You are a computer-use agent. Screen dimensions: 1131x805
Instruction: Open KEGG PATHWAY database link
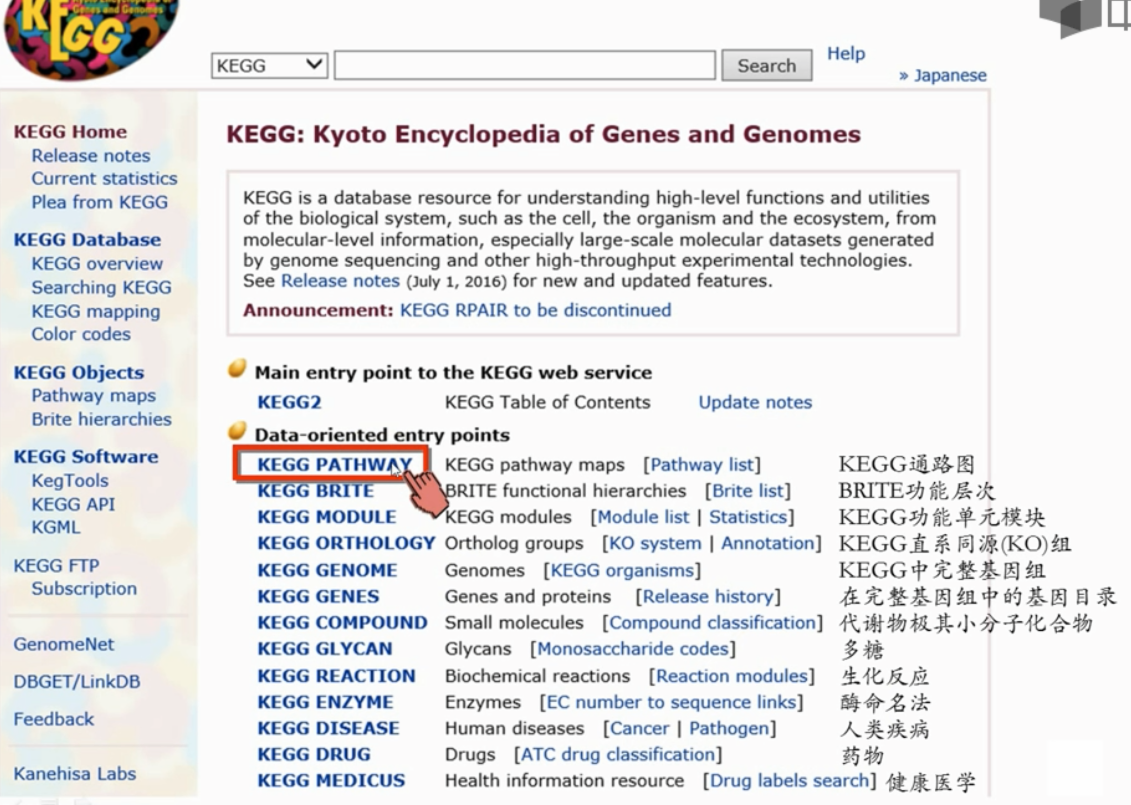[335, 465]
